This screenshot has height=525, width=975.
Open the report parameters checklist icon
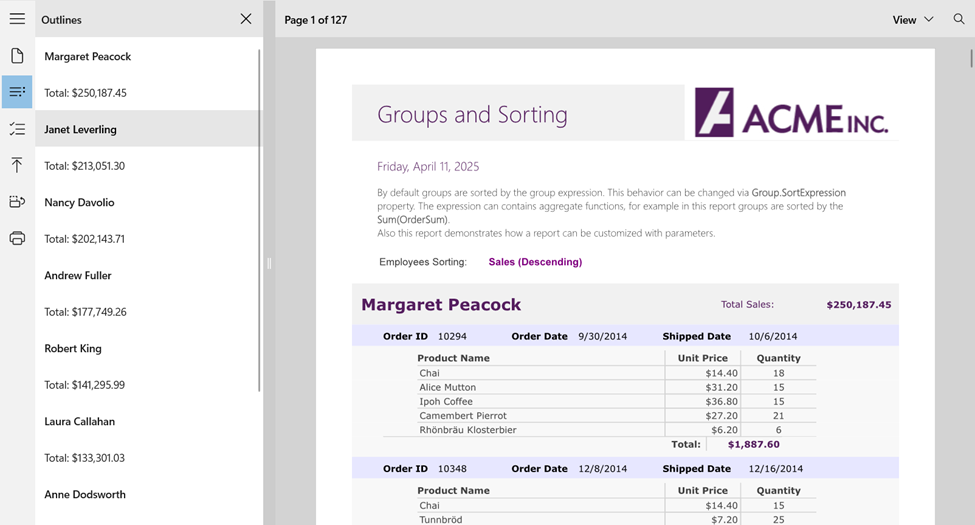click(x=17, y=129)
